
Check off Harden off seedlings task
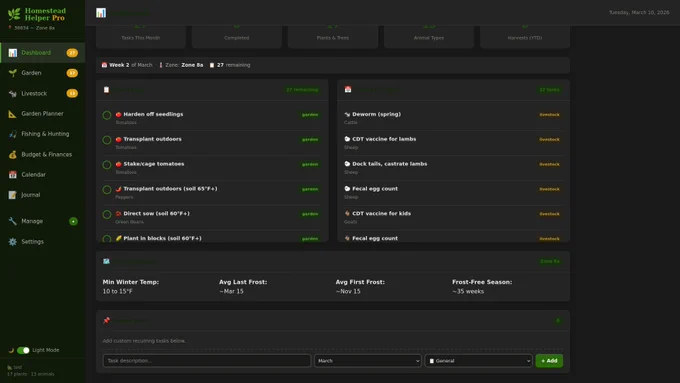click(x=107, y=115)
